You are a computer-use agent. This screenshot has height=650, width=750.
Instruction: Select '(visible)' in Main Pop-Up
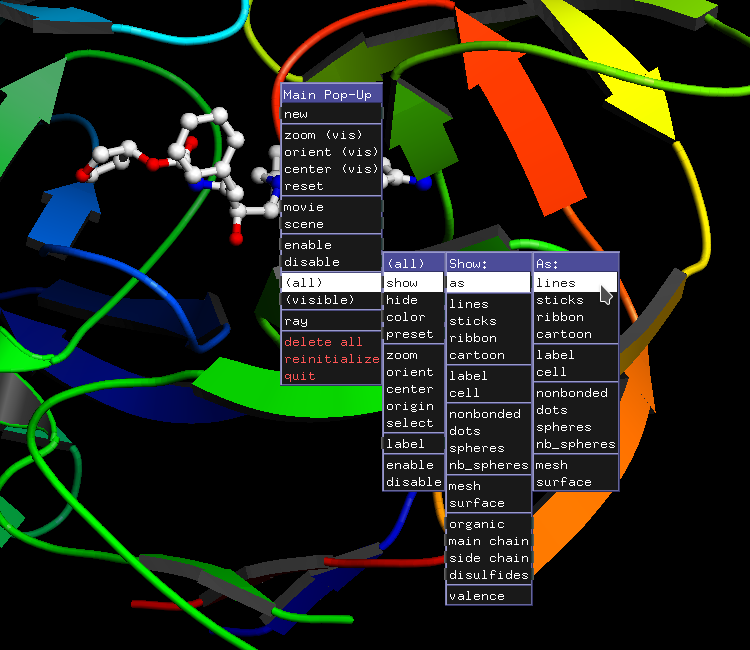tap(331, 300)
